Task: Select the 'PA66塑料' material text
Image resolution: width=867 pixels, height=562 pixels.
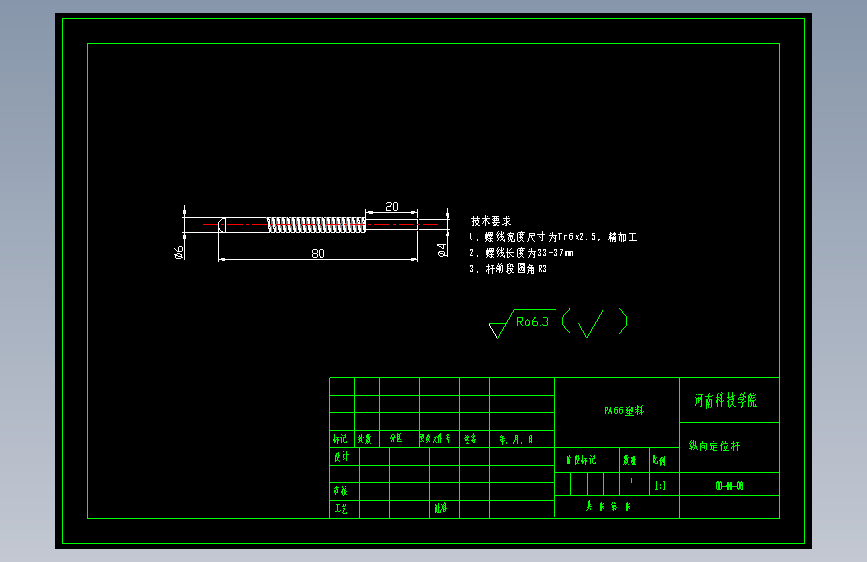Action: pos(624,410)
